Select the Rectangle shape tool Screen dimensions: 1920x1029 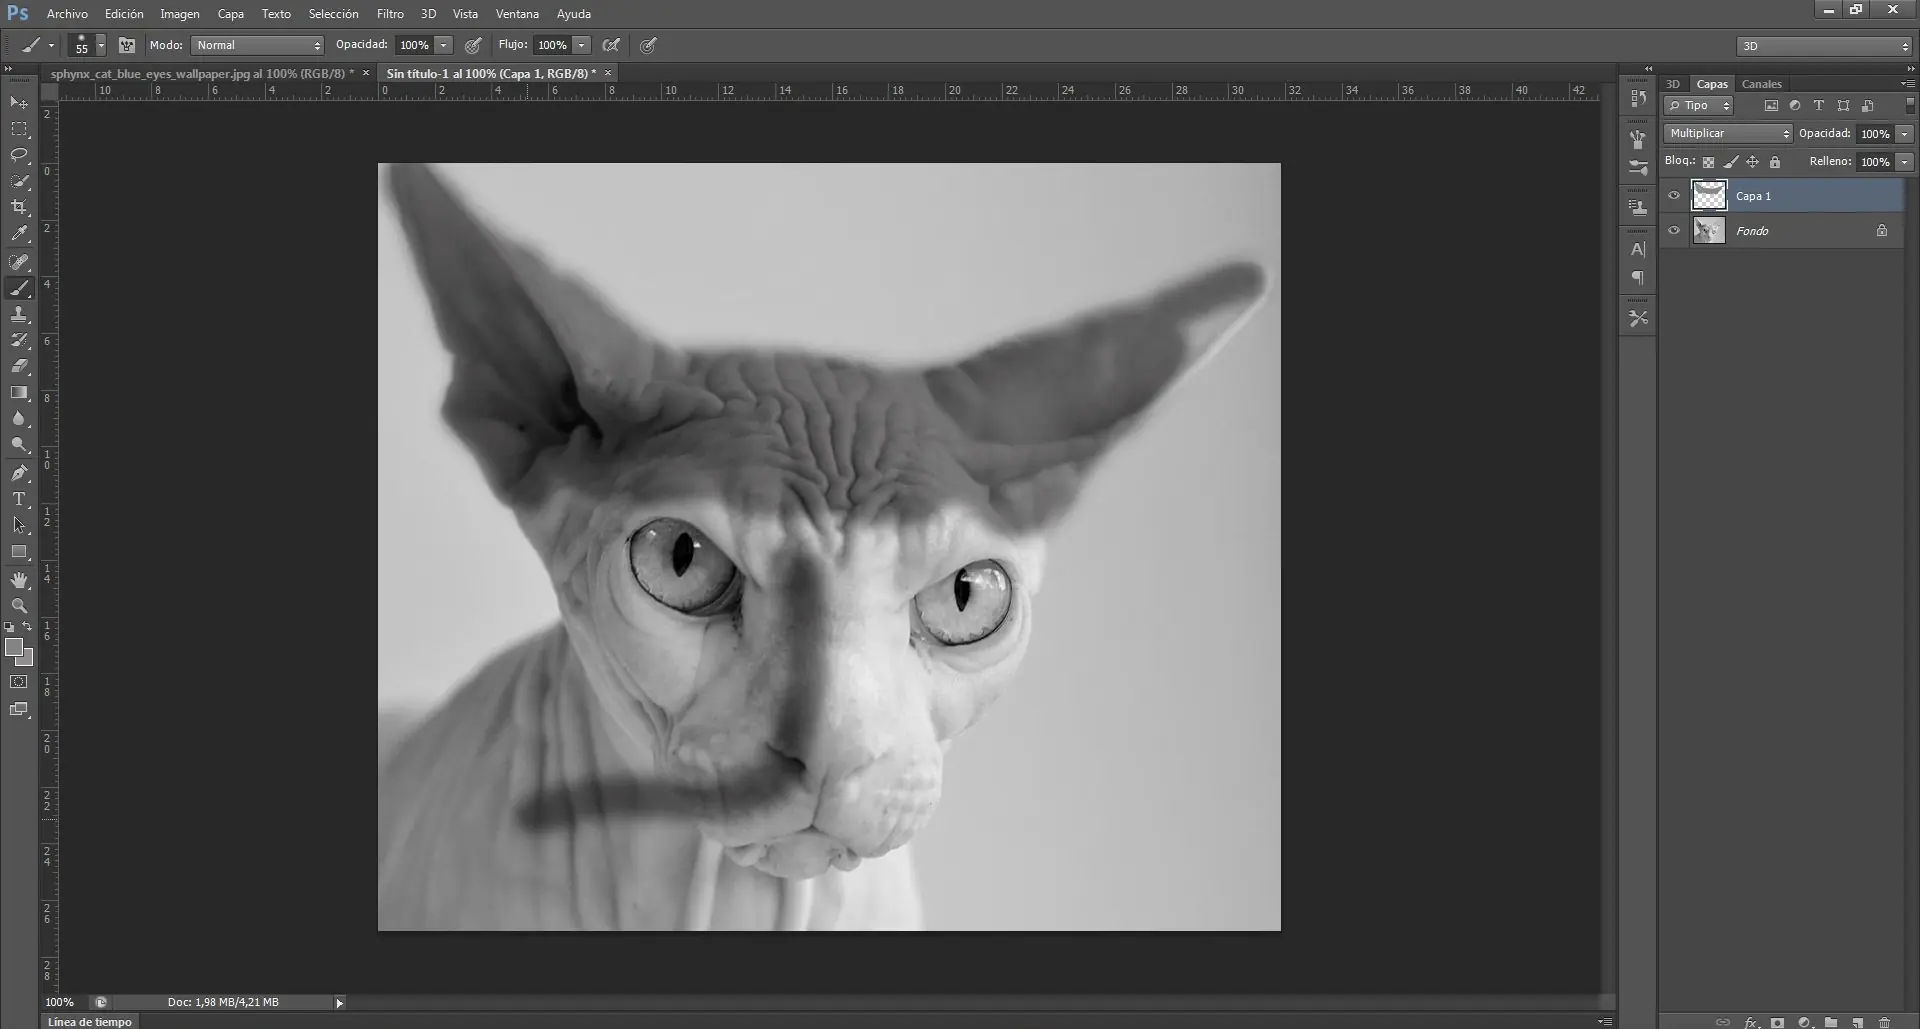click(19, 551)
